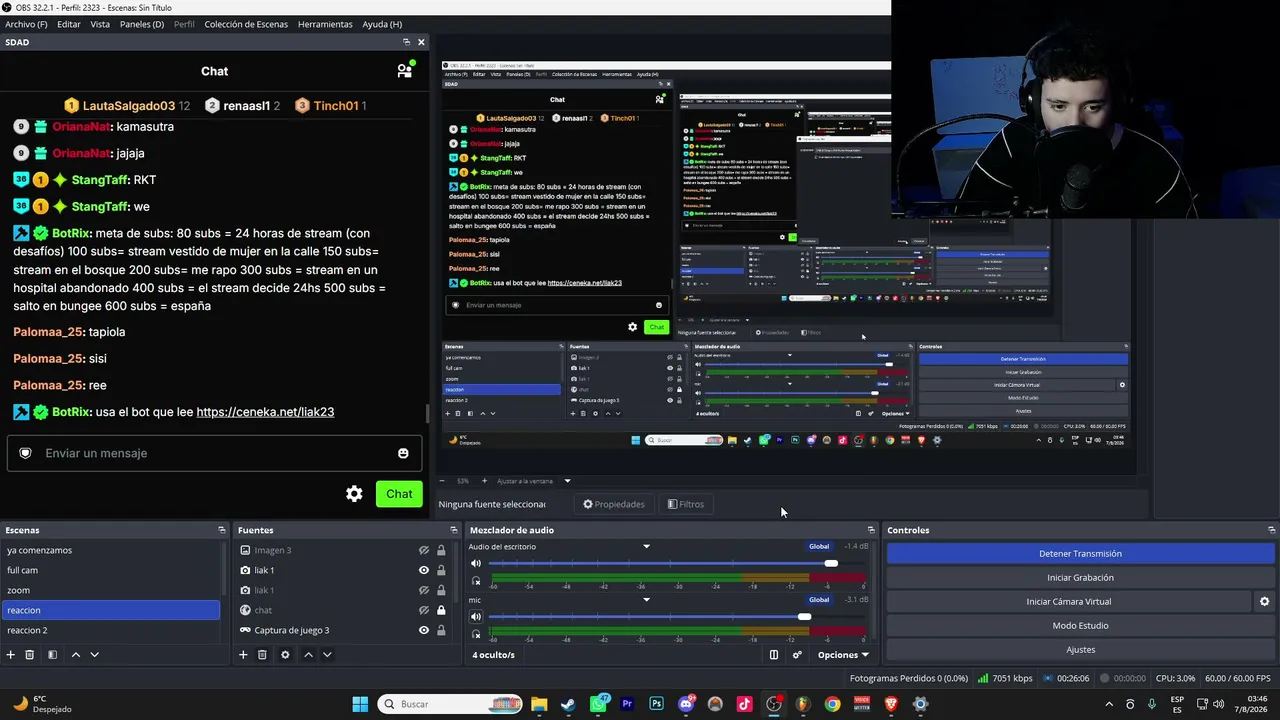The height and width of the screenshot is (720, 1280).
Task: Open scene filters icon in Escenas panel
Action: click(x=52, y=655)
